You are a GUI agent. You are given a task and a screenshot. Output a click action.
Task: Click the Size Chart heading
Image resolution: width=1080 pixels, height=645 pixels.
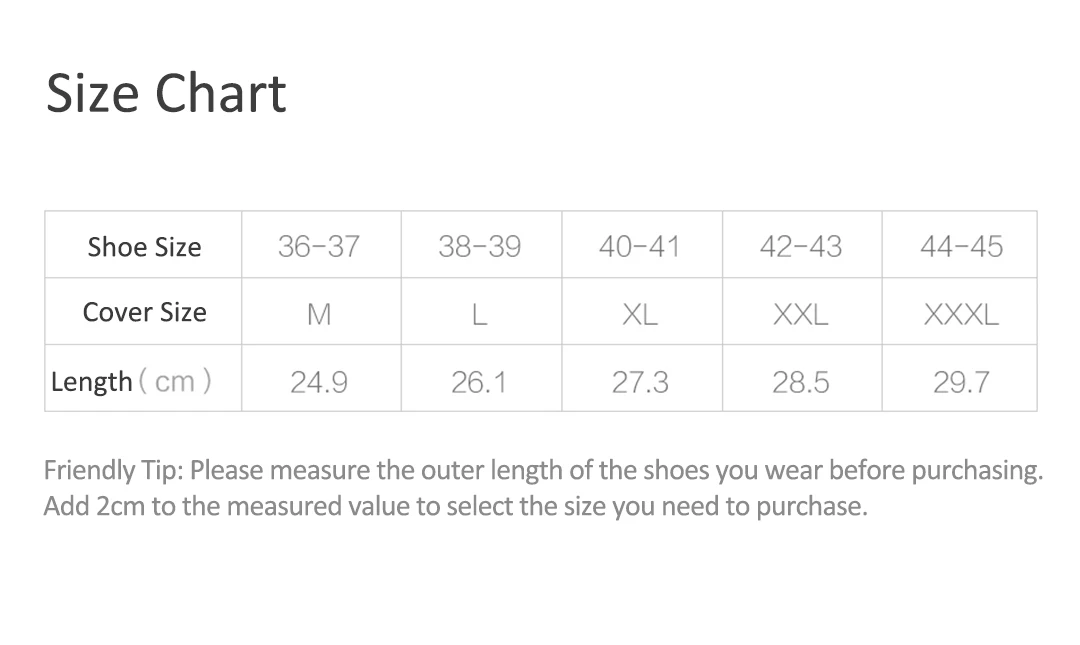click(x=166, y=93)
